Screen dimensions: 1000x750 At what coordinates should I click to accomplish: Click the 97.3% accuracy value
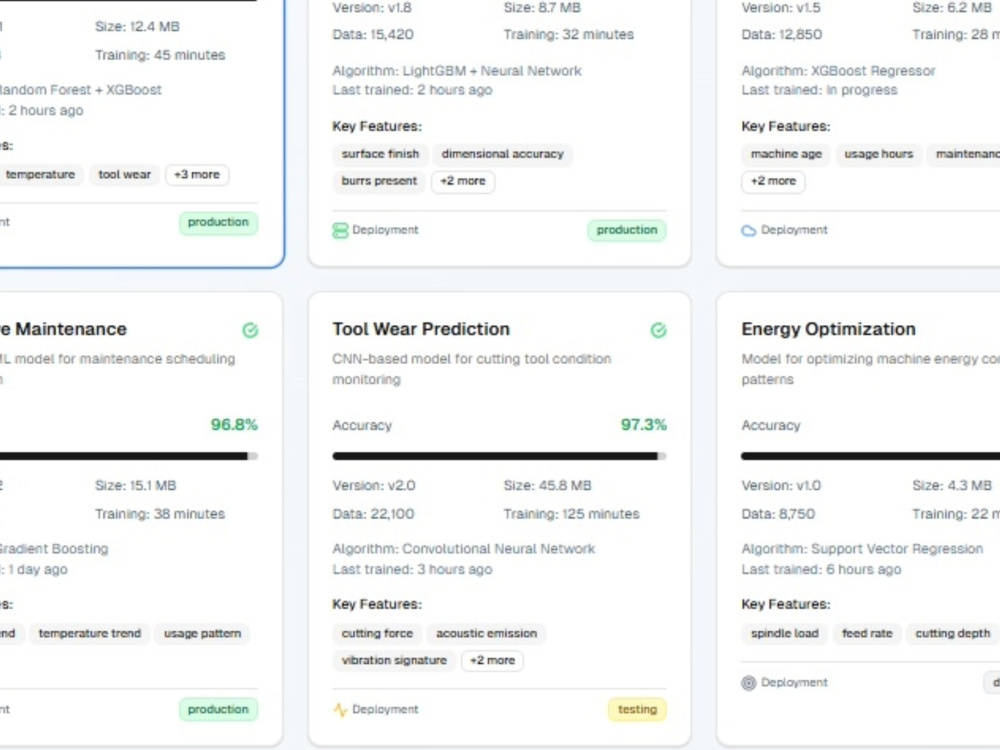(643, 425)
